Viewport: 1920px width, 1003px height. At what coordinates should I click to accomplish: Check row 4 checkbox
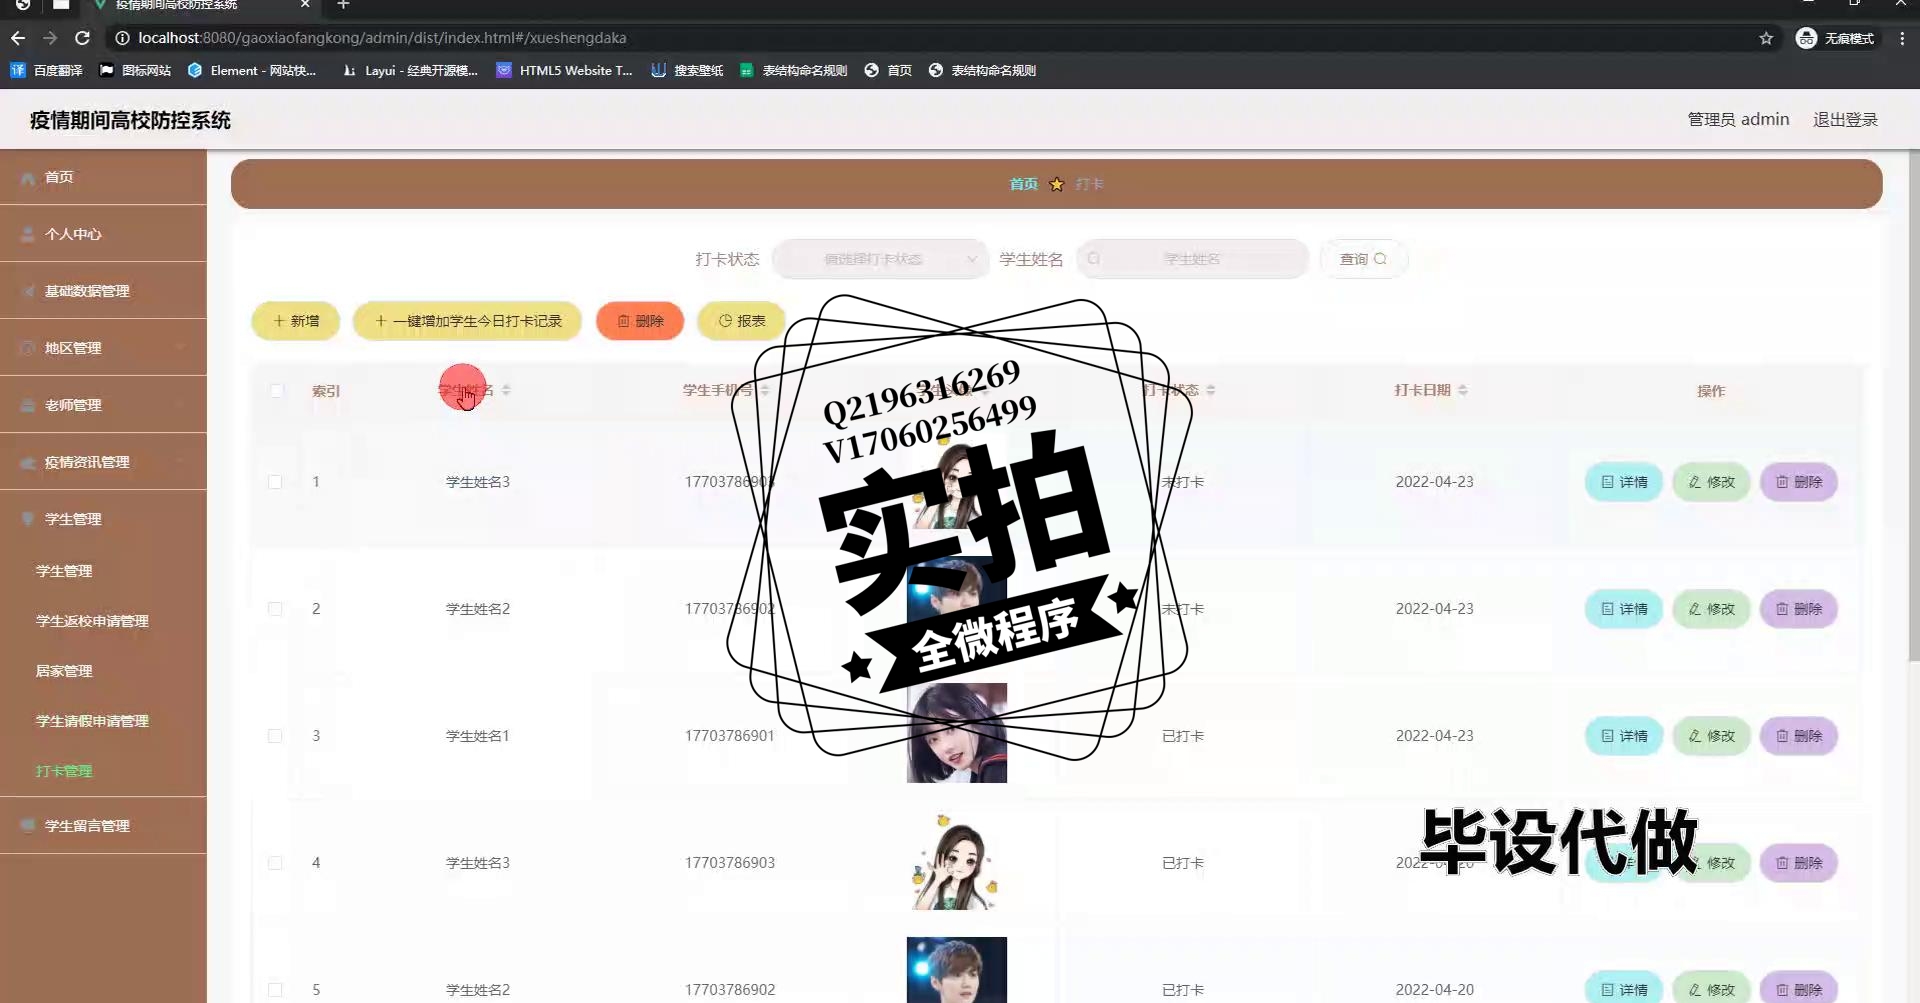pos(275,863)
